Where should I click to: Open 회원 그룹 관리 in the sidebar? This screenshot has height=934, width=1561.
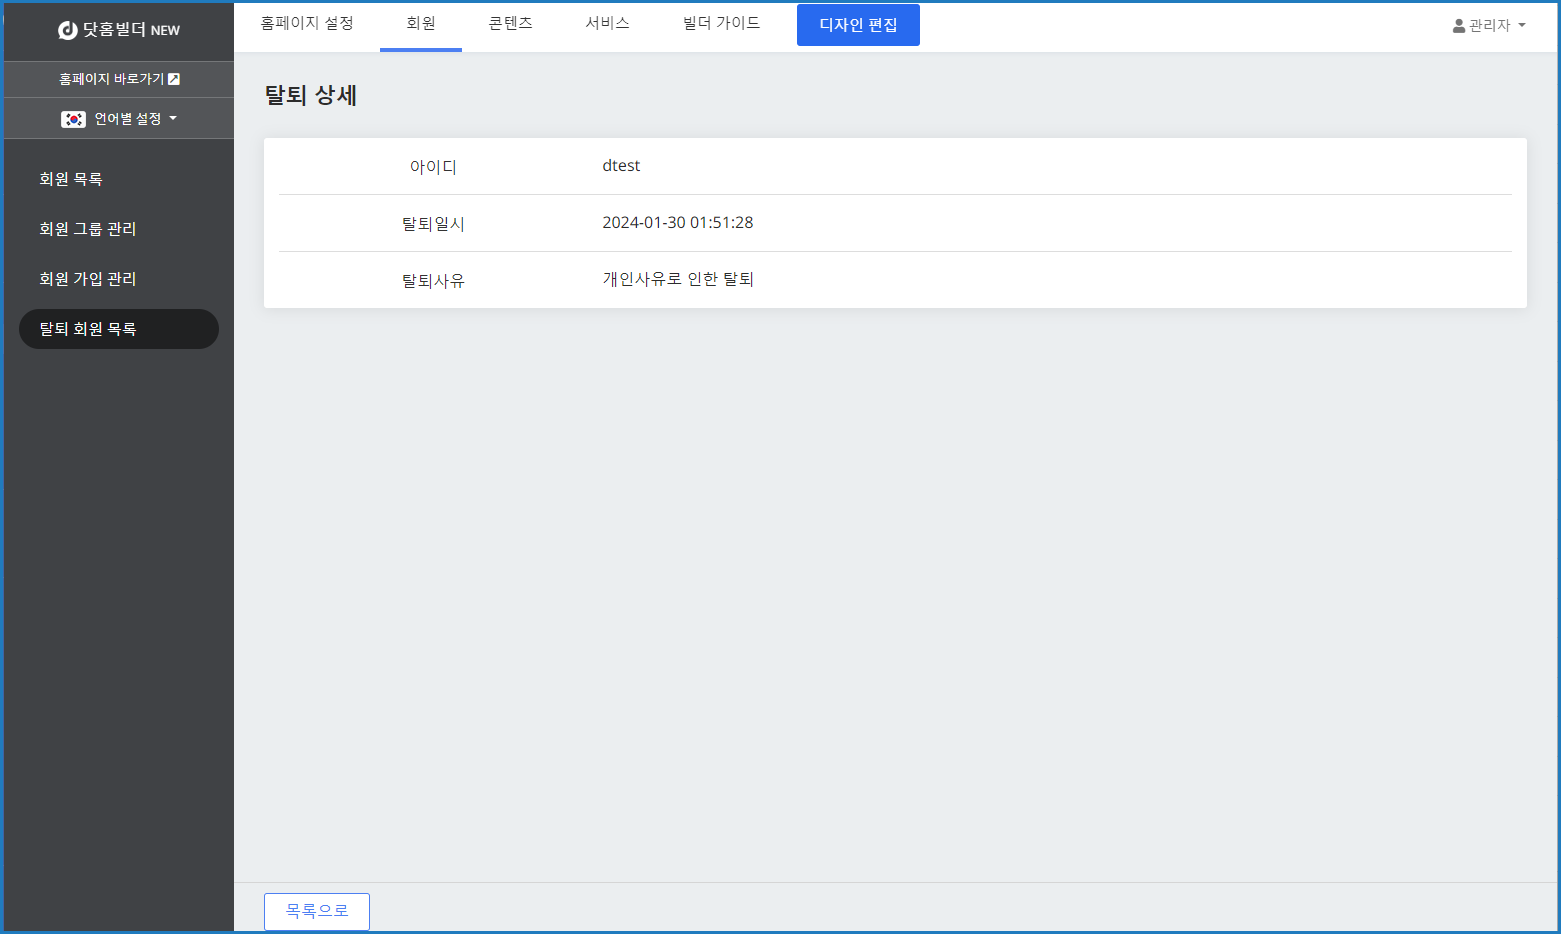[x=88, y=229]
